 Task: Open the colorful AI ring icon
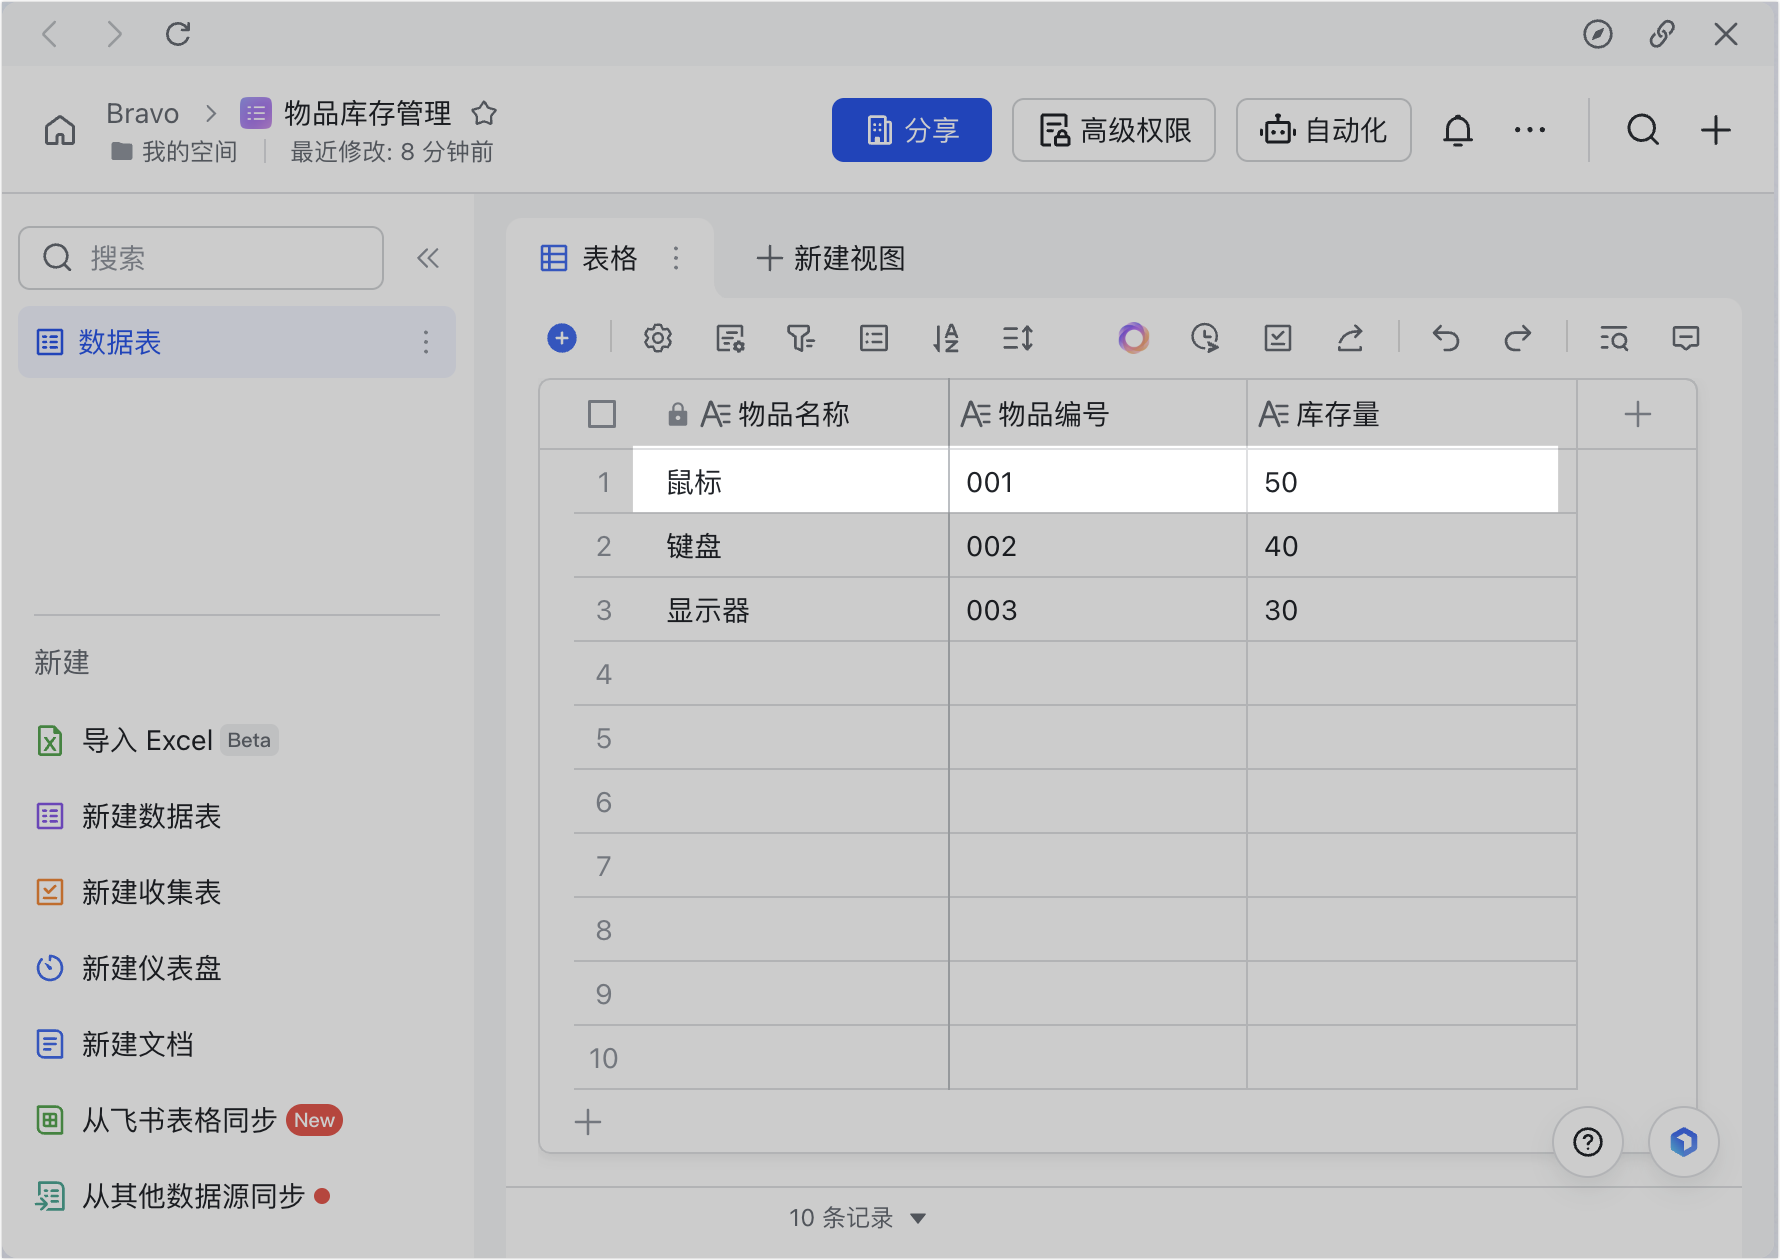1133,338
